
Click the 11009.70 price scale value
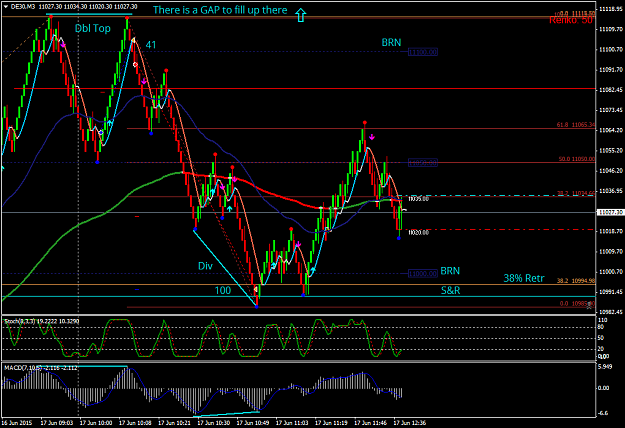tap(610, 252)
